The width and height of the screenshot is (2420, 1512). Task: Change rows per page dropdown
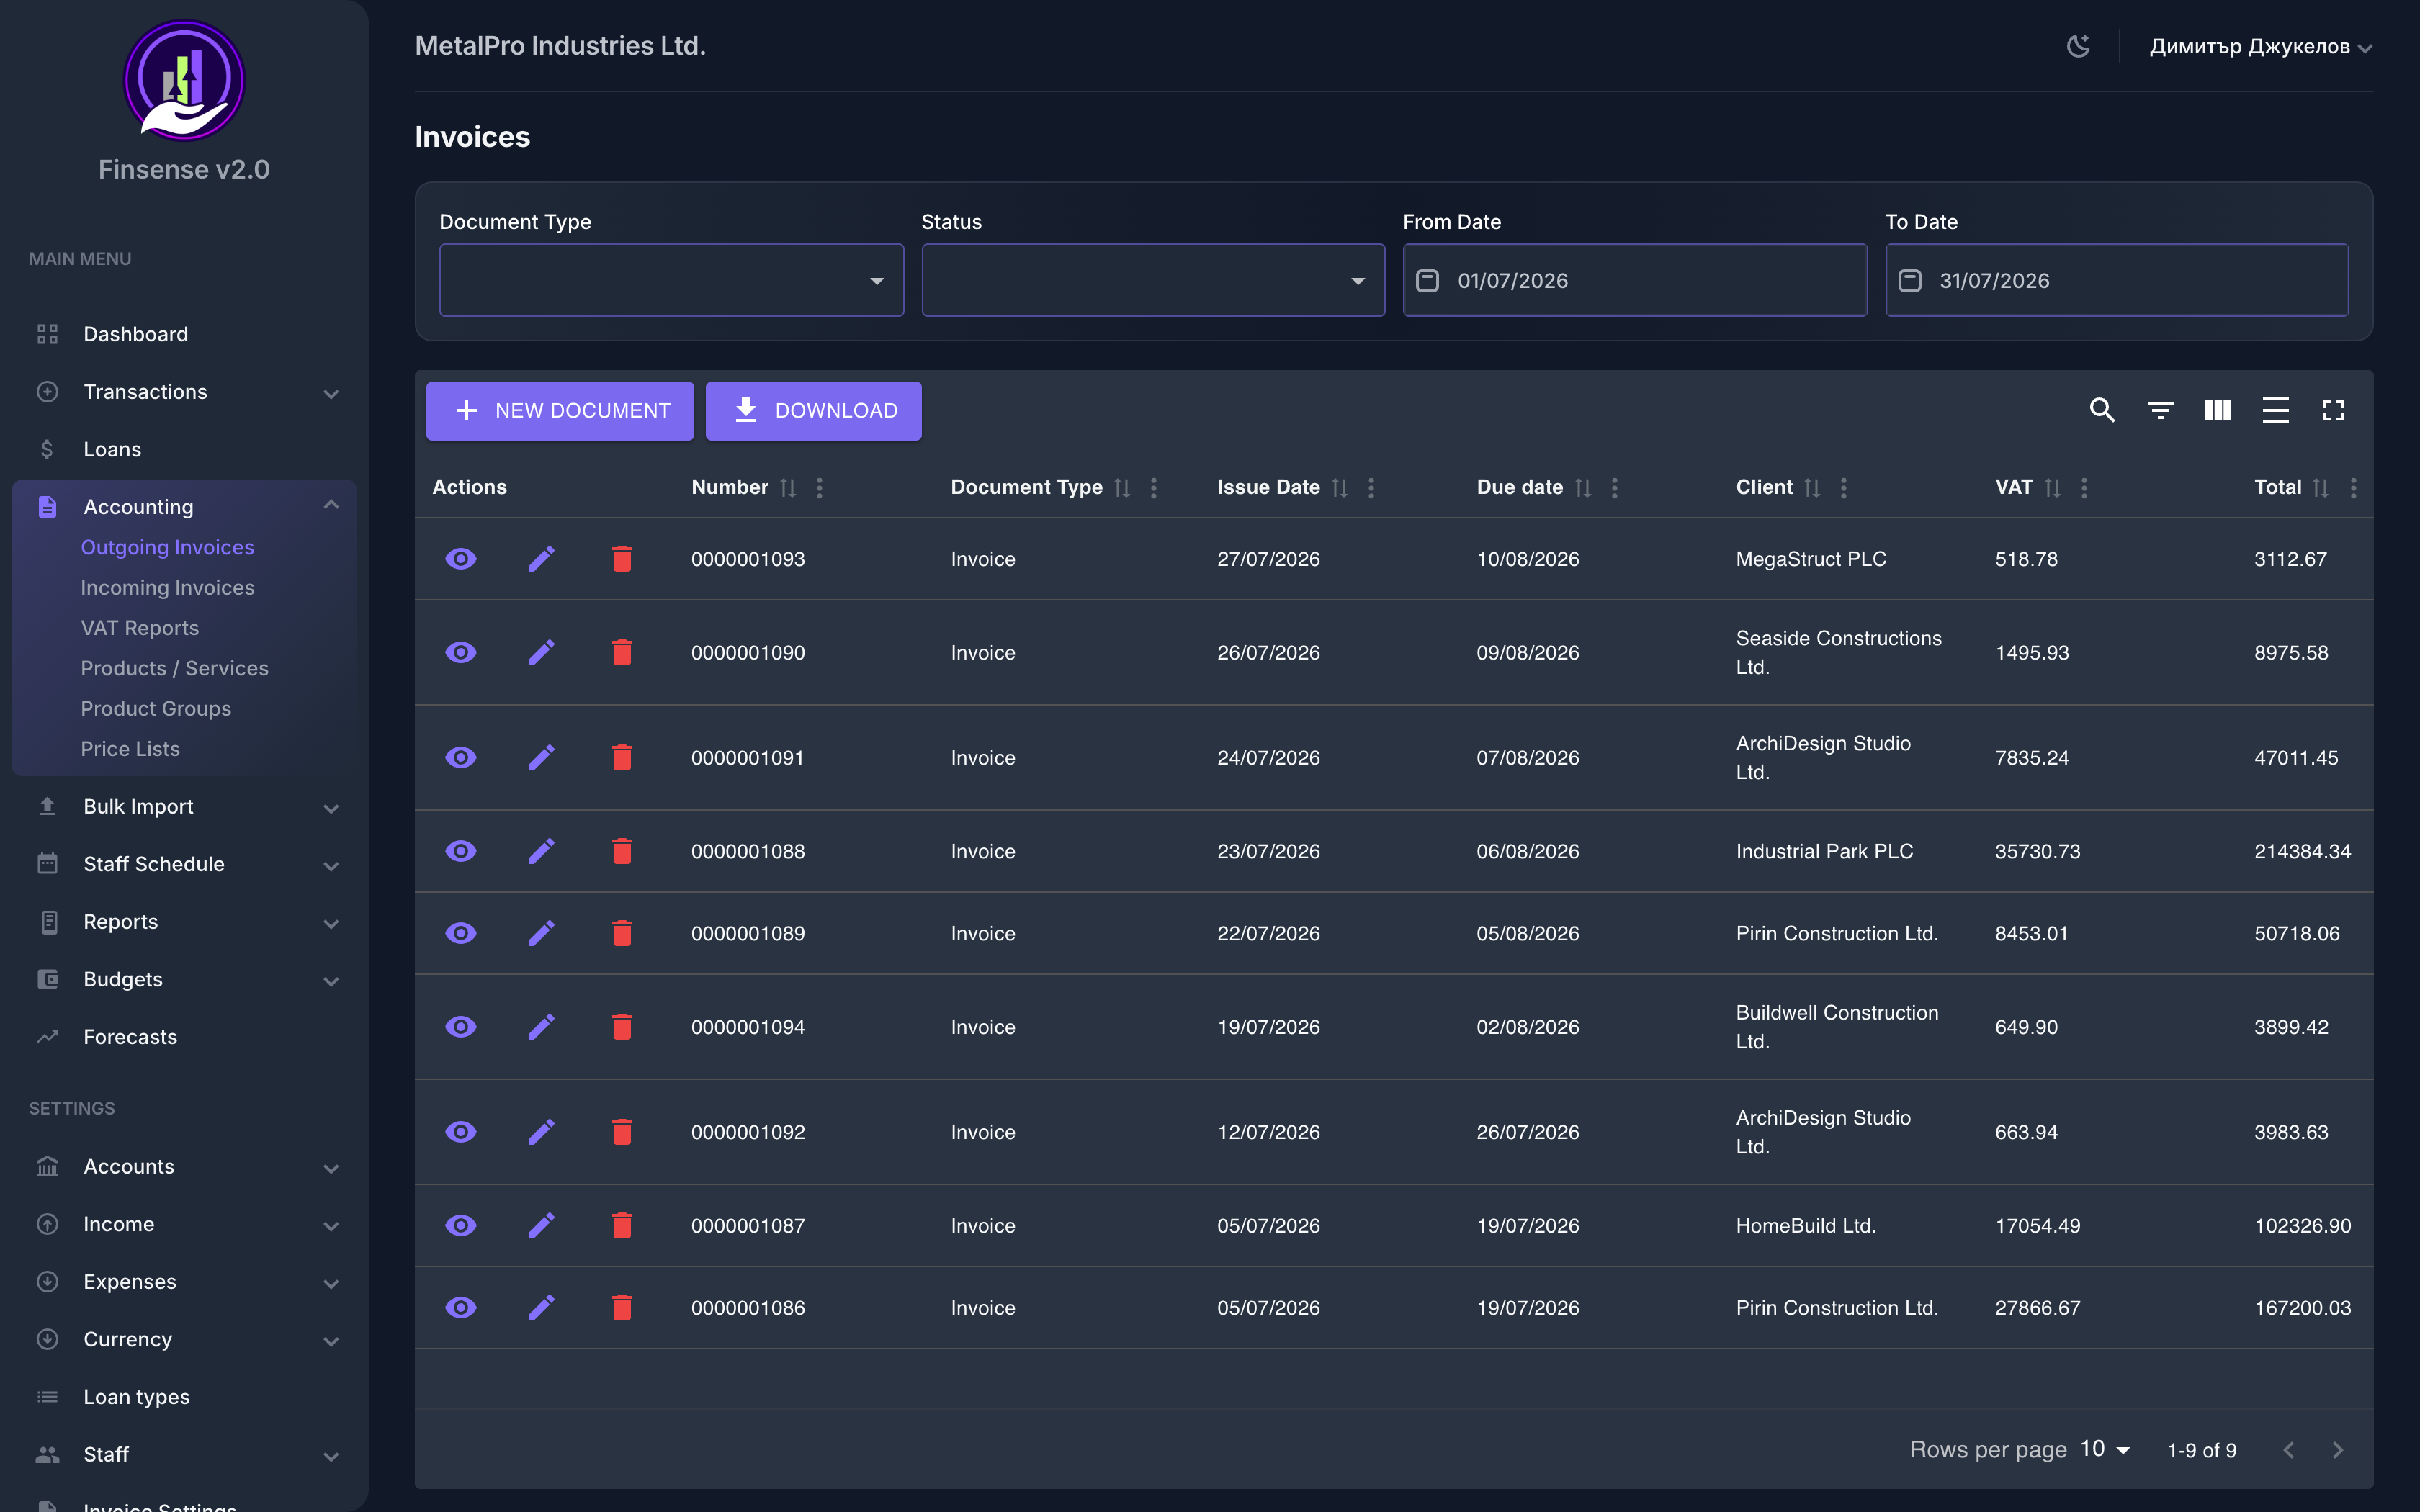2105,1449
